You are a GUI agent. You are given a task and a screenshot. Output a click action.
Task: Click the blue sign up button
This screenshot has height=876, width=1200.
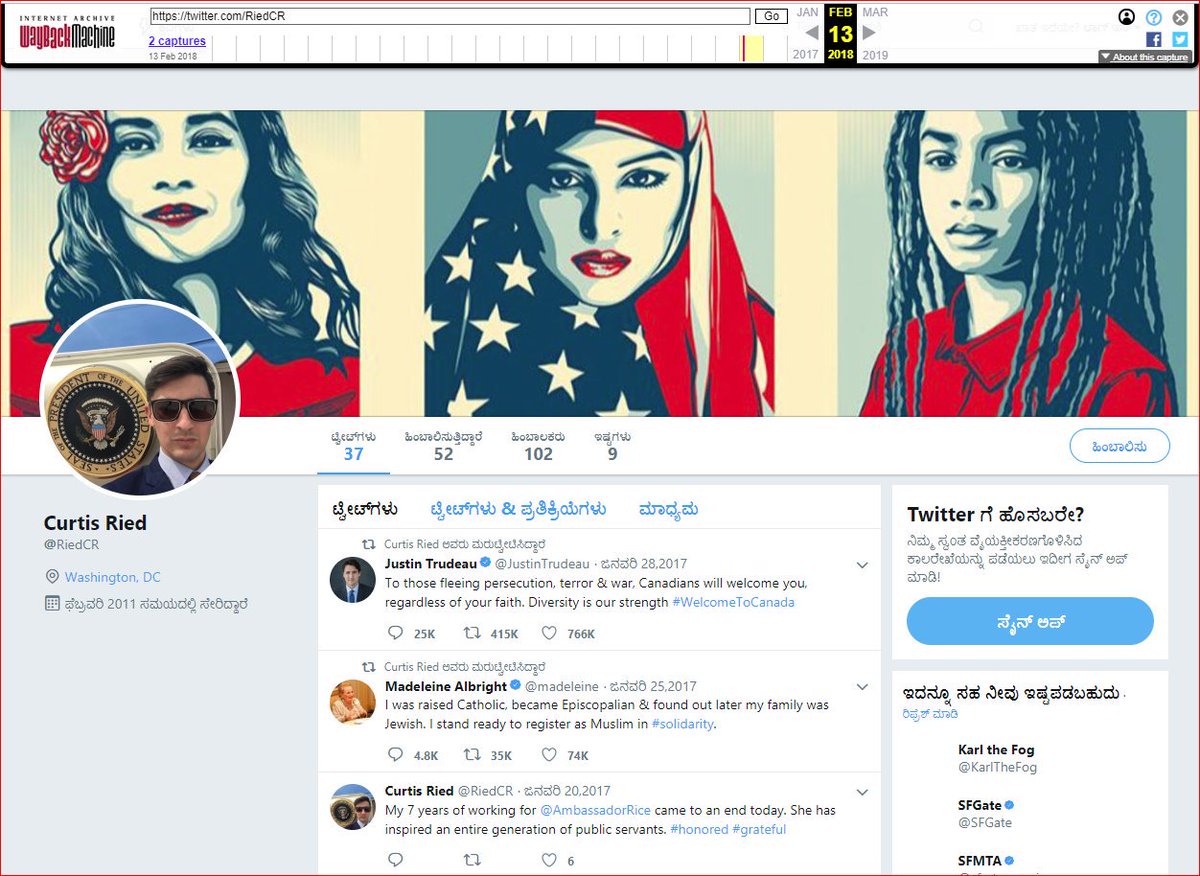pyautogui.click(x=1030, y=621)
